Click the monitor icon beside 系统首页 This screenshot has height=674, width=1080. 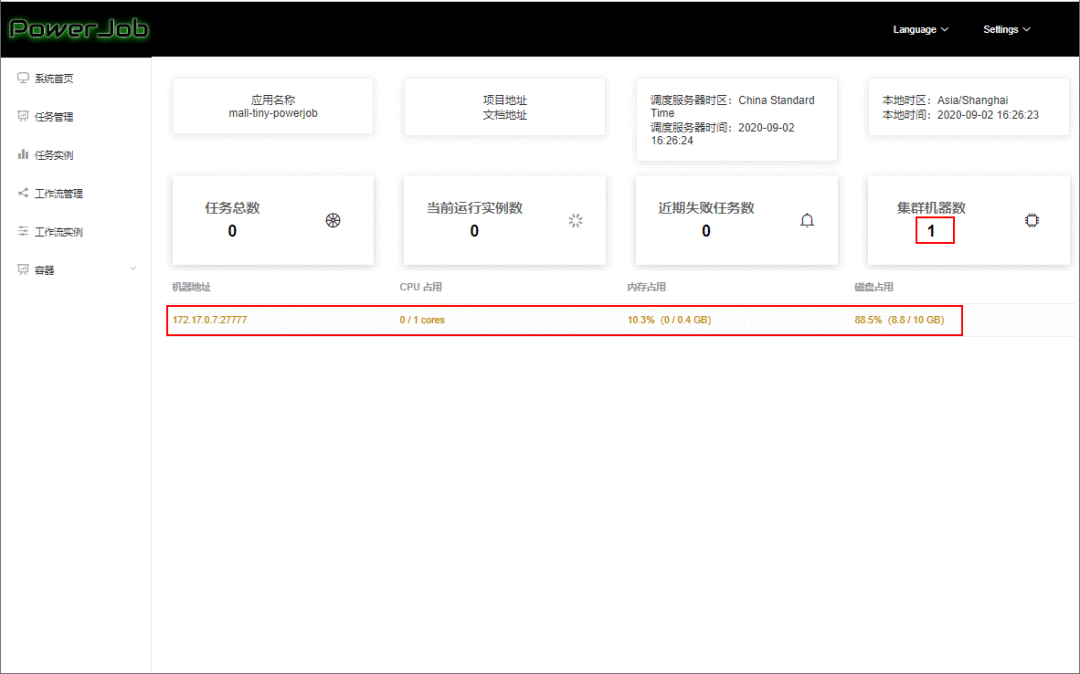point(23,78)
